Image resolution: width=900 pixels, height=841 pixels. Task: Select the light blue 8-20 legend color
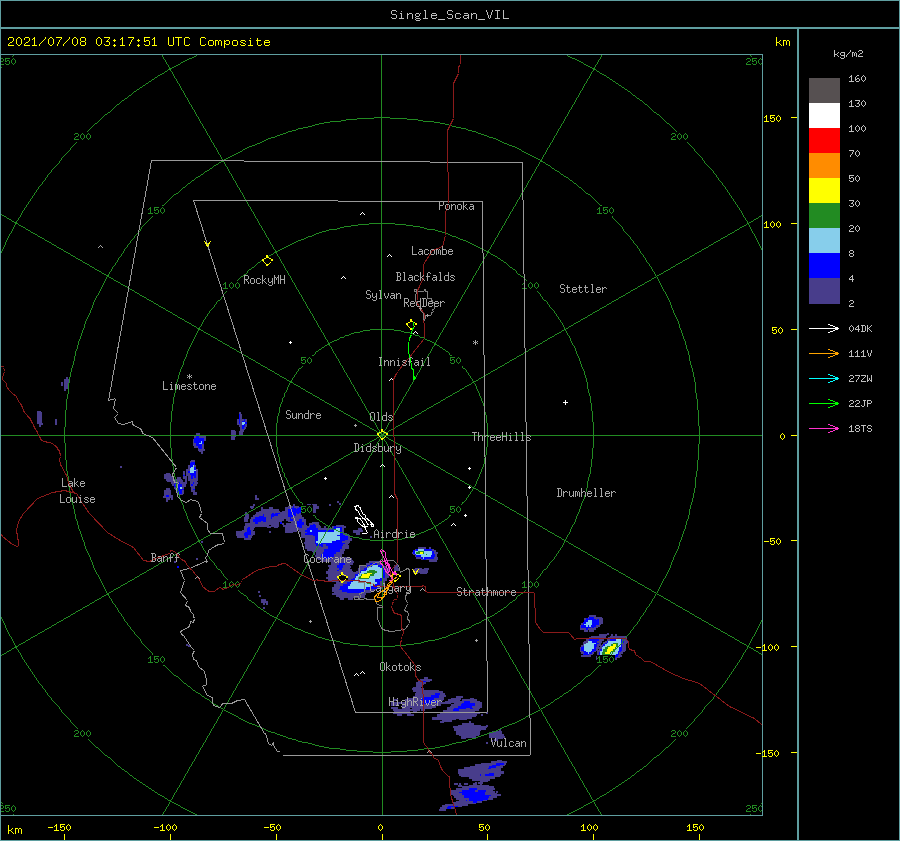[x=824, y=241]
